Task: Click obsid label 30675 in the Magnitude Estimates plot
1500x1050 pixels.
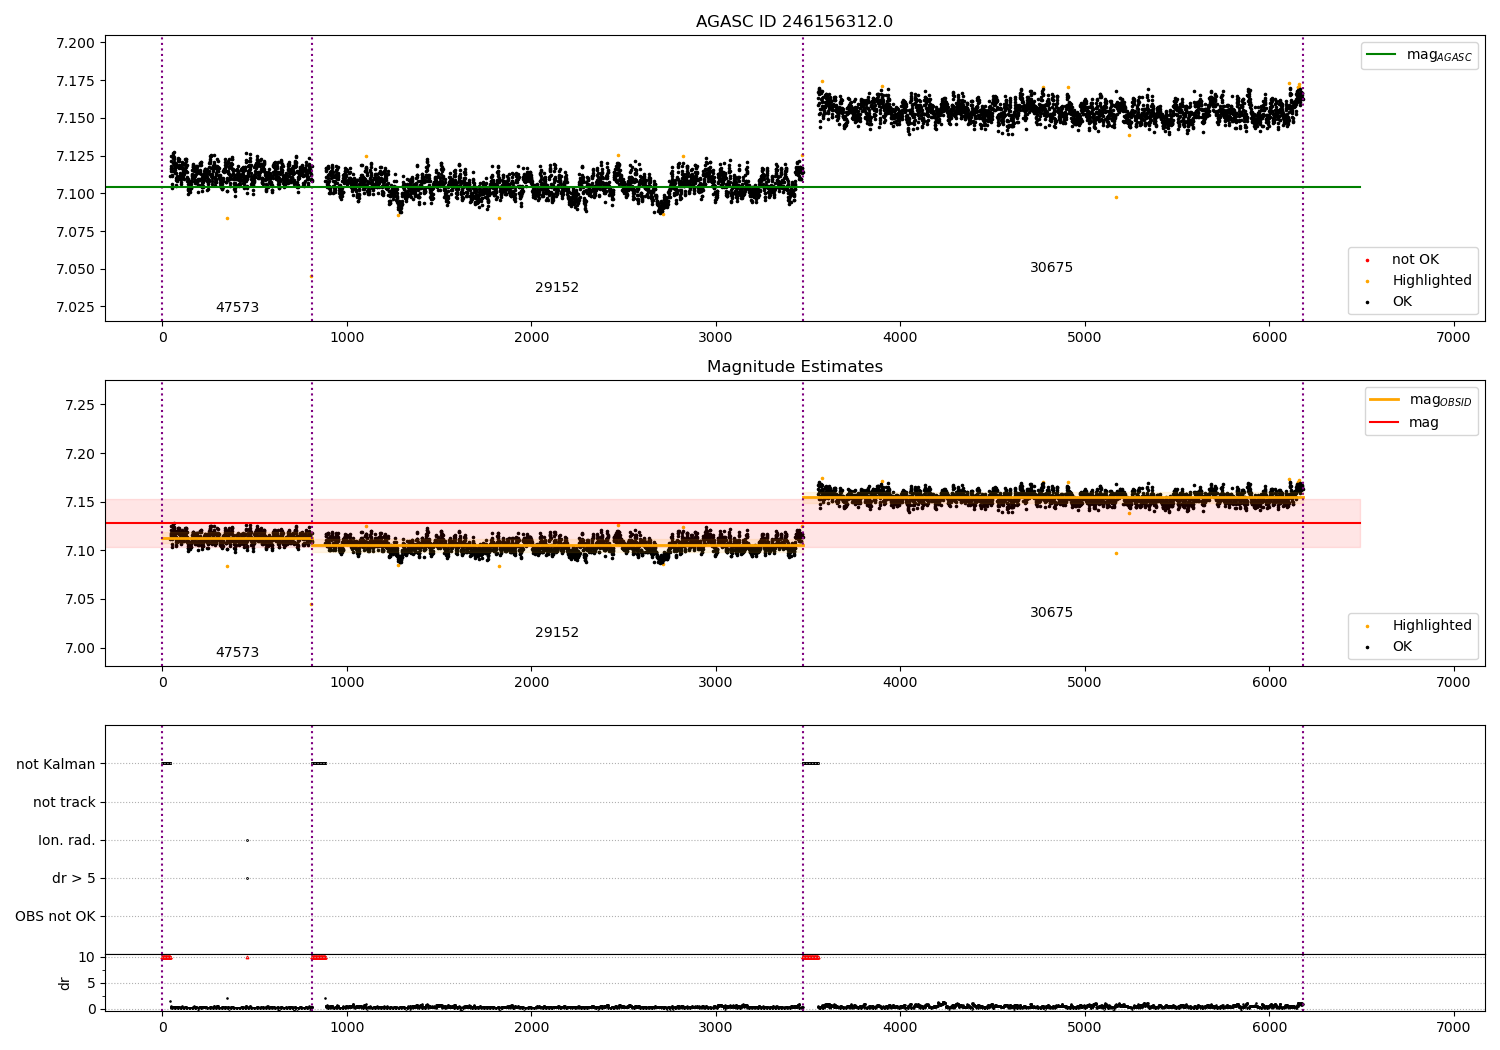Action: 1051,613
